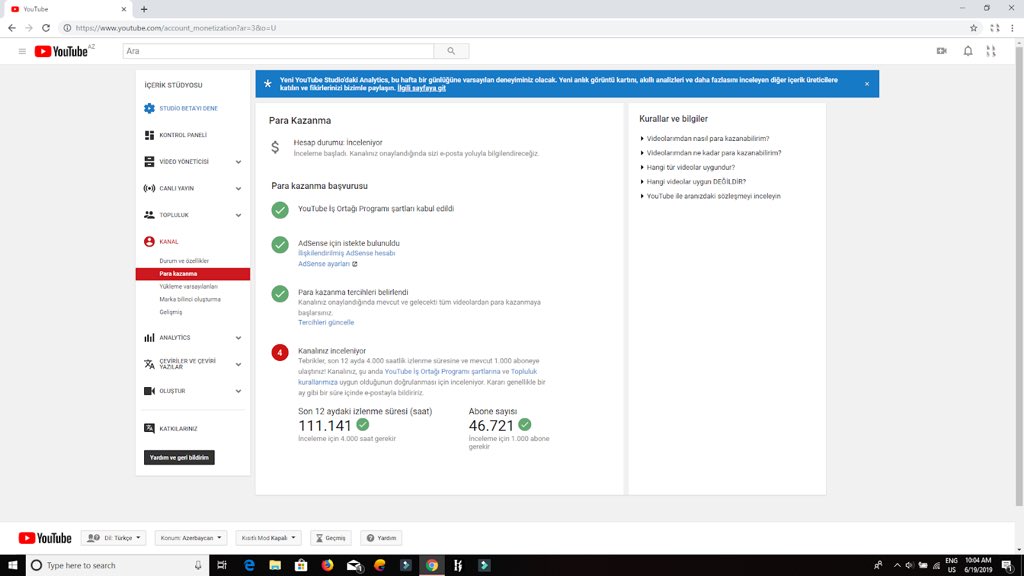Open File Explorer from taskbar
The height and width of the screenshot is (576, 1024).
point(275,565)
